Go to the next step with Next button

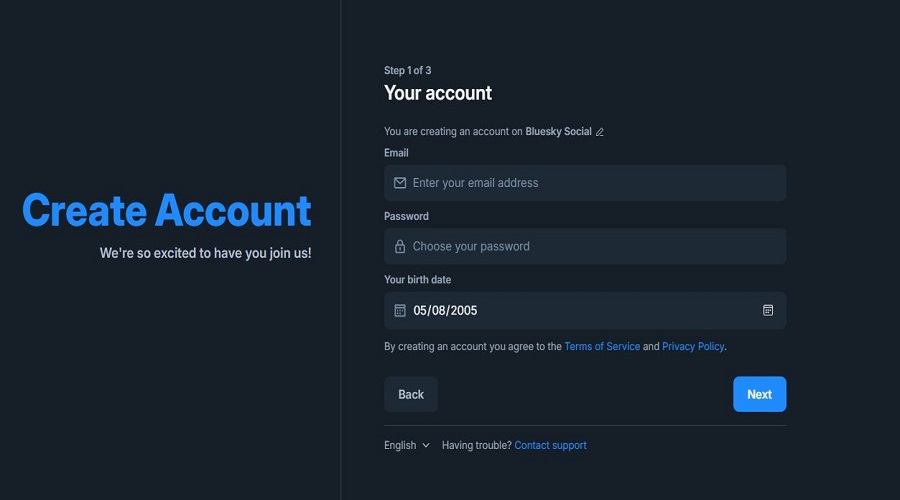(759, 394)
